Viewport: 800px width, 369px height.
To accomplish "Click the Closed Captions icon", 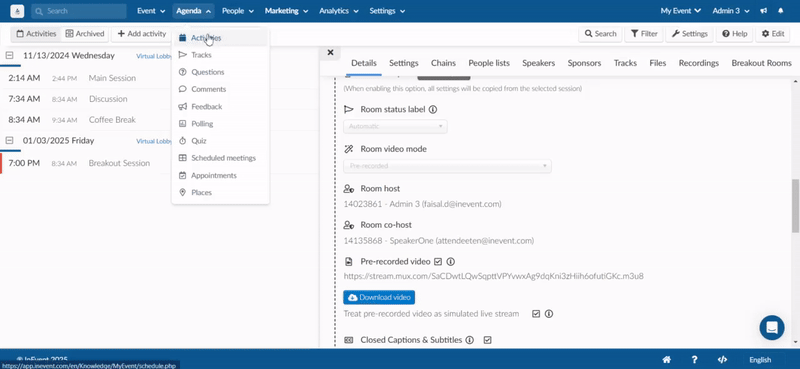I will [349, 340].
